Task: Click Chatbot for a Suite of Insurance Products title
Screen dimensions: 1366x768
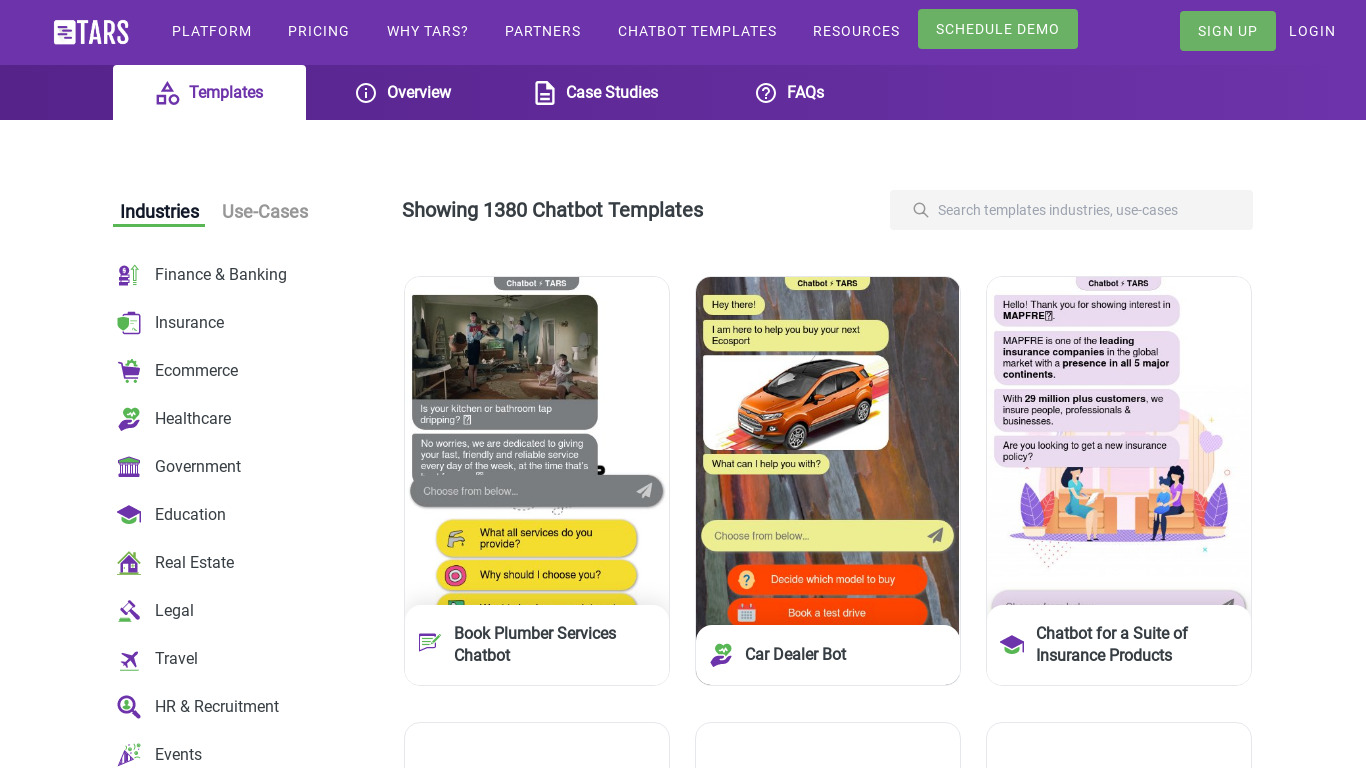Action: (1112, 644)
